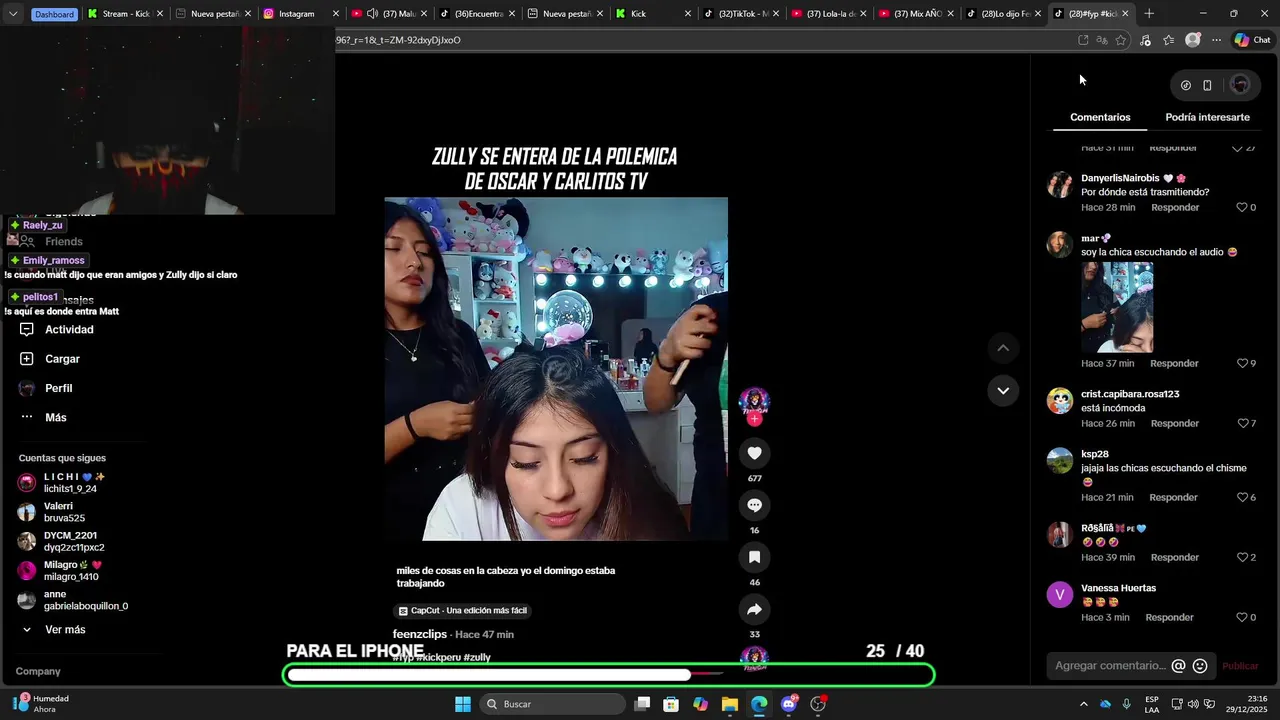Image resolution: width=1280 pixels, height=720 pixels.
Task: Open CapCut - Una edición más fácil link
Action: (462, 610)
